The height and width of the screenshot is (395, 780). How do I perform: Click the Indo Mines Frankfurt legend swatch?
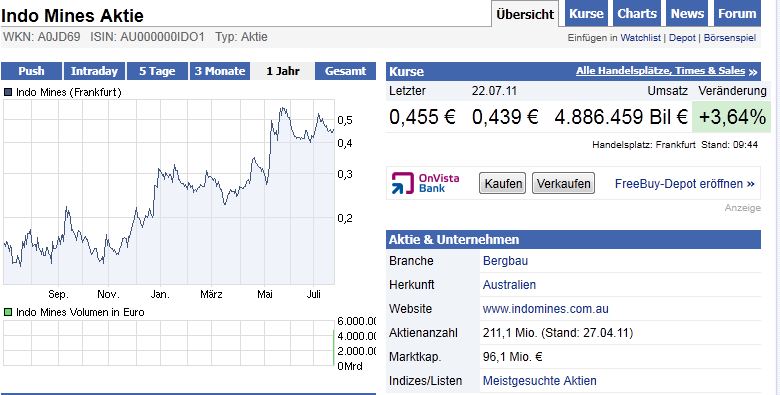coord(8,92)
